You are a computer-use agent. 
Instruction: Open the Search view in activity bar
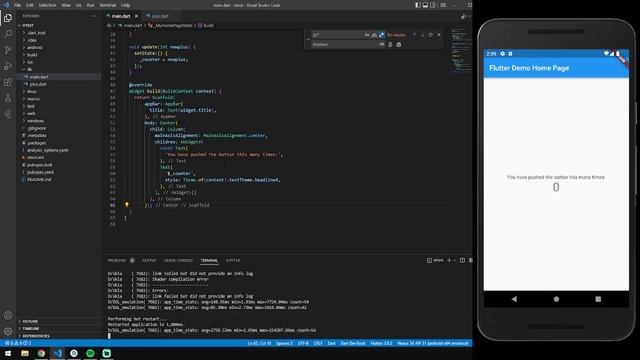click(8, 34)
